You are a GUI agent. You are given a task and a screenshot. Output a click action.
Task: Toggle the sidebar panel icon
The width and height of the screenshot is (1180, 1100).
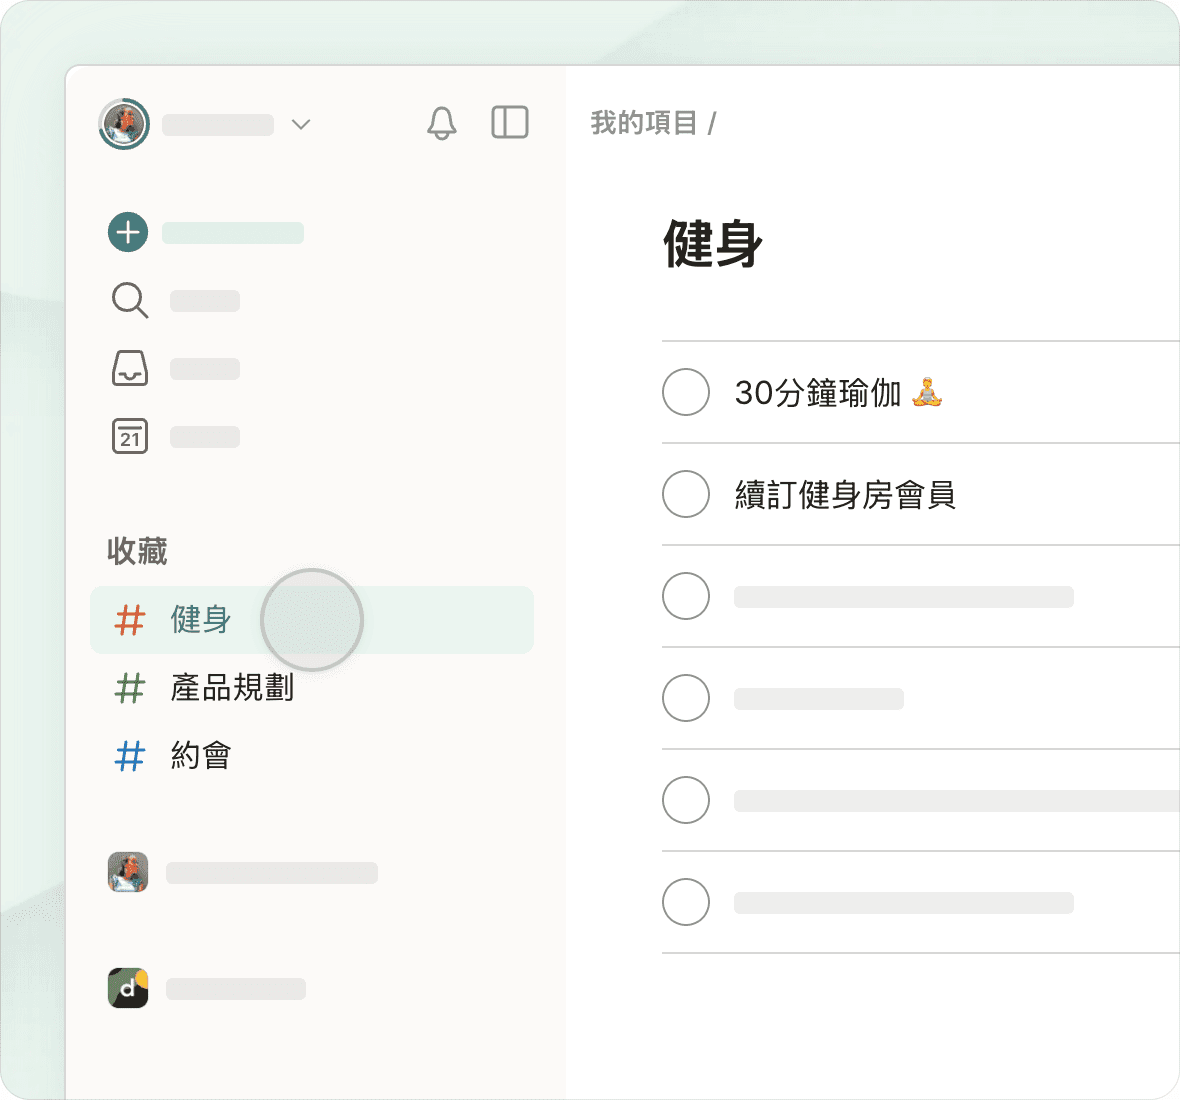509,123
